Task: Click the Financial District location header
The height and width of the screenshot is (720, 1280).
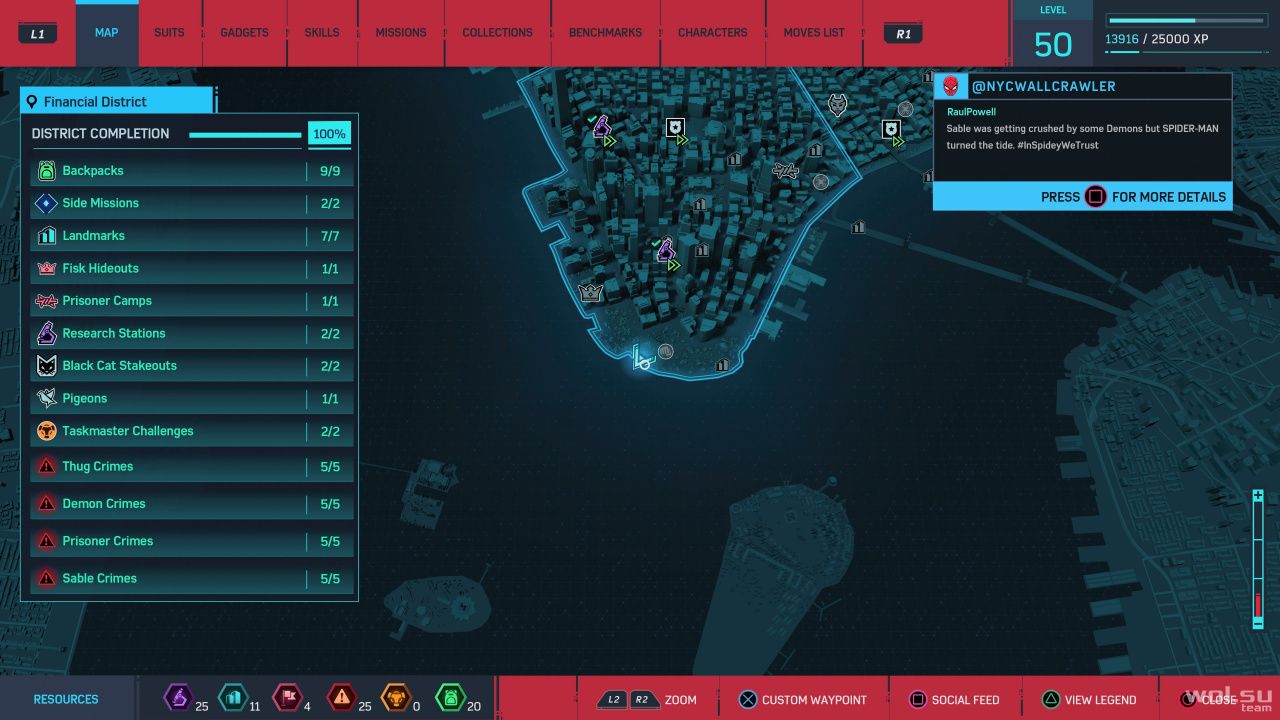Action: 117,101
